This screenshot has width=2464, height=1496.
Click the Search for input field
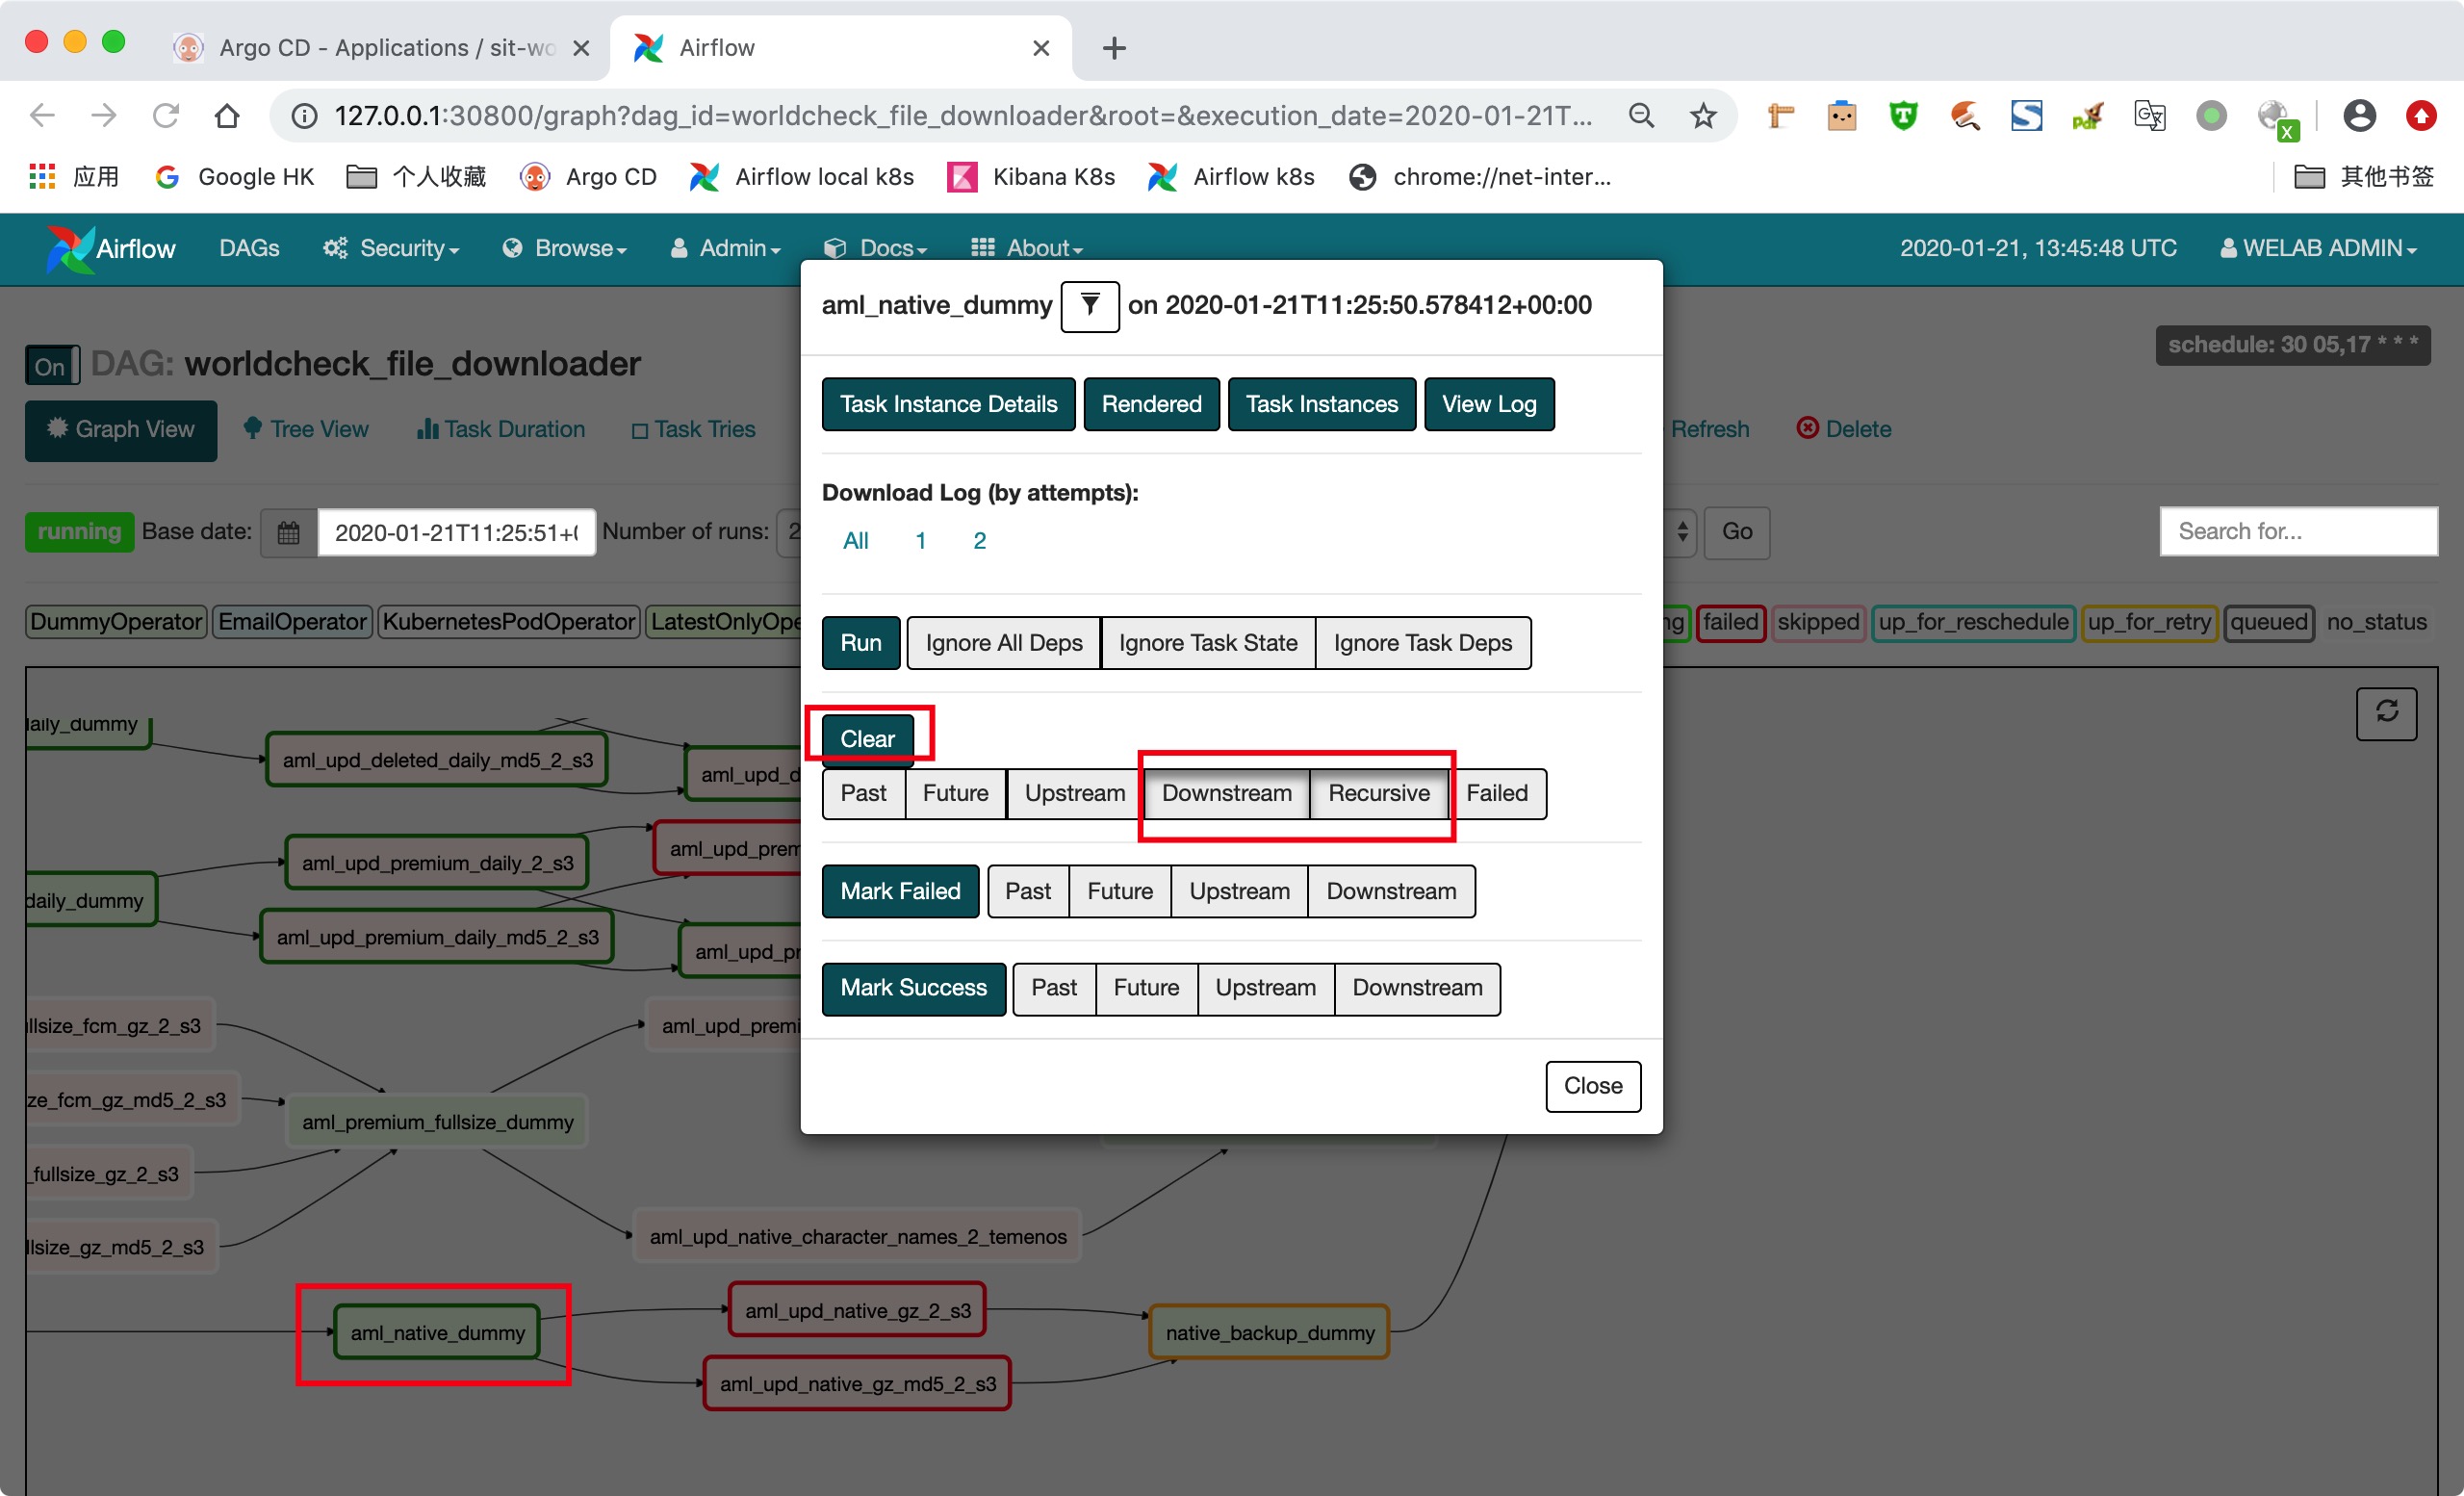point(2297,531)
